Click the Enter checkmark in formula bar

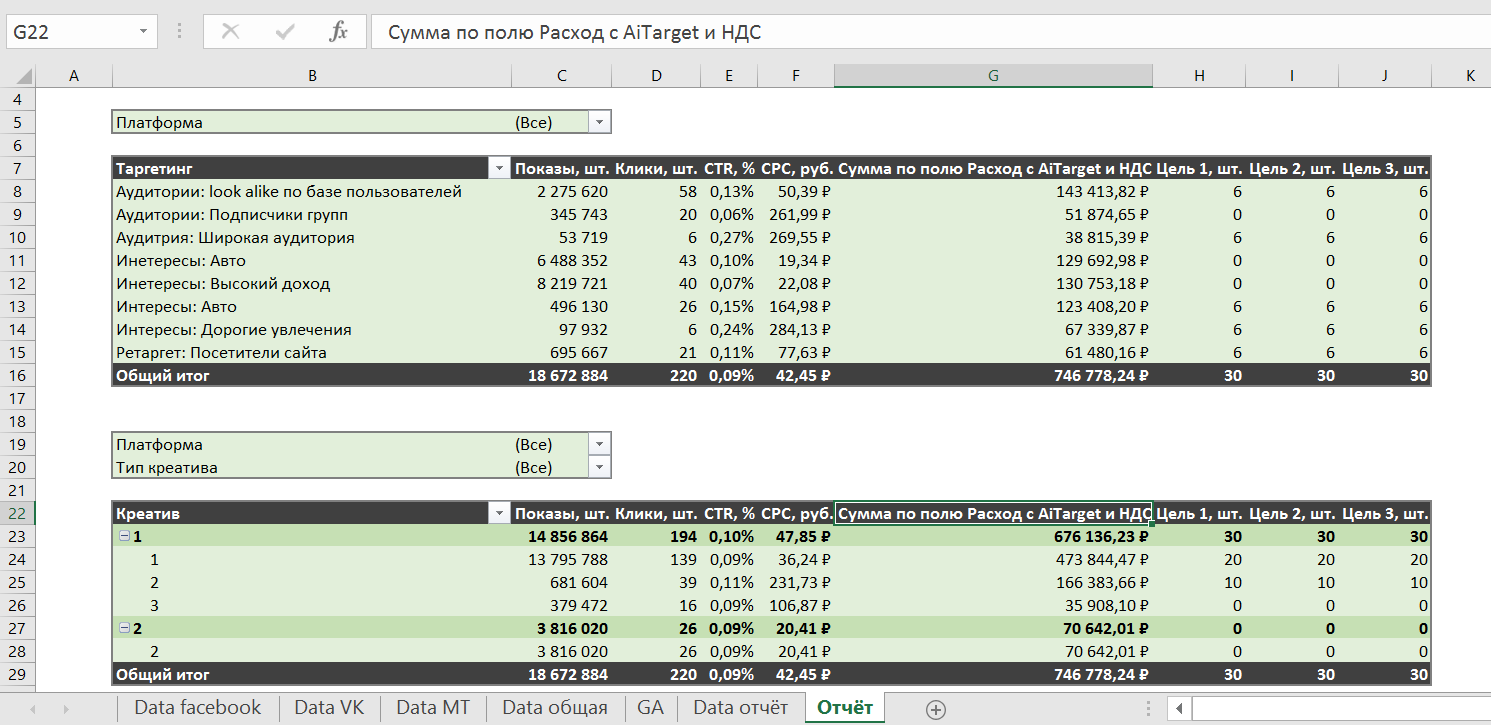(x=285, y=32)
